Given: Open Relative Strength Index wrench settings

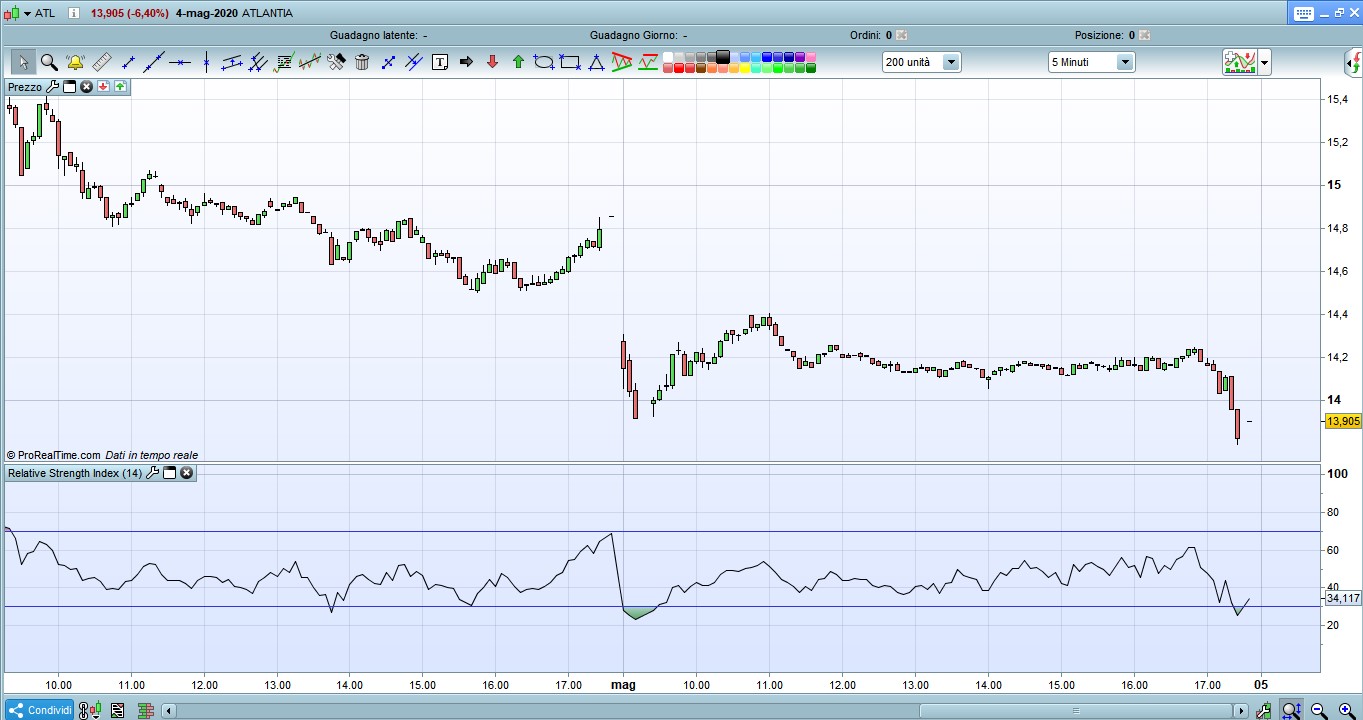Looking at the screenshot, I should point(153,473).
